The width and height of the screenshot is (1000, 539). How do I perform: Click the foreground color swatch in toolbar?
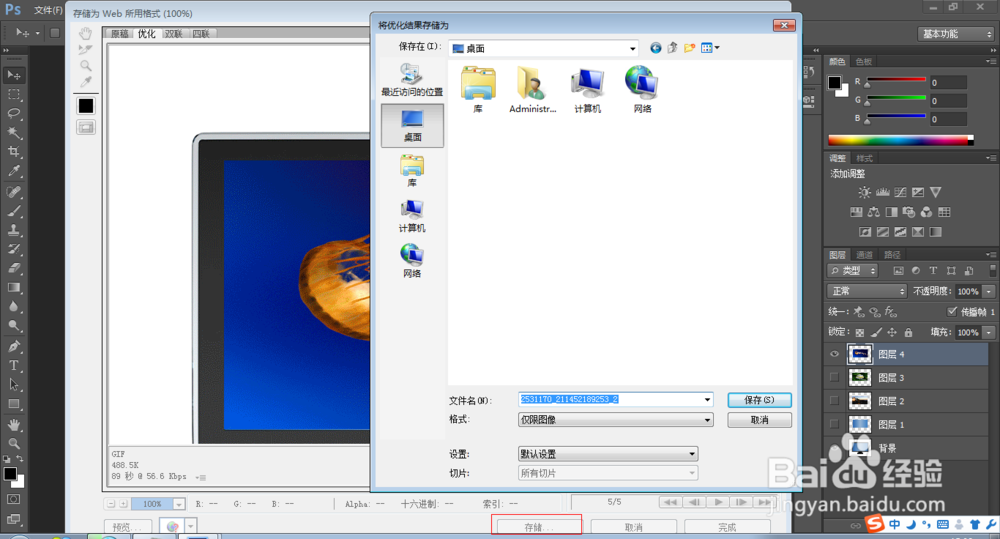(x=10, y=474)
